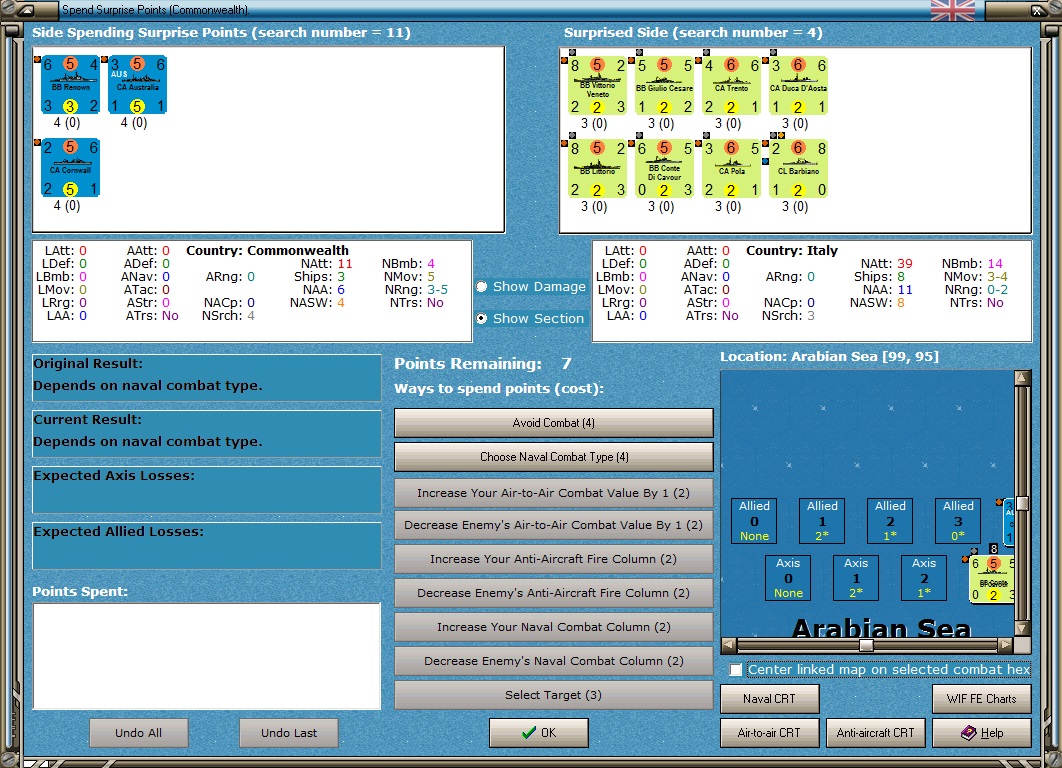Click the Undo Last button
Image resolution: width=1062 pixels, height=768 pixels.
tap(289, 733)
